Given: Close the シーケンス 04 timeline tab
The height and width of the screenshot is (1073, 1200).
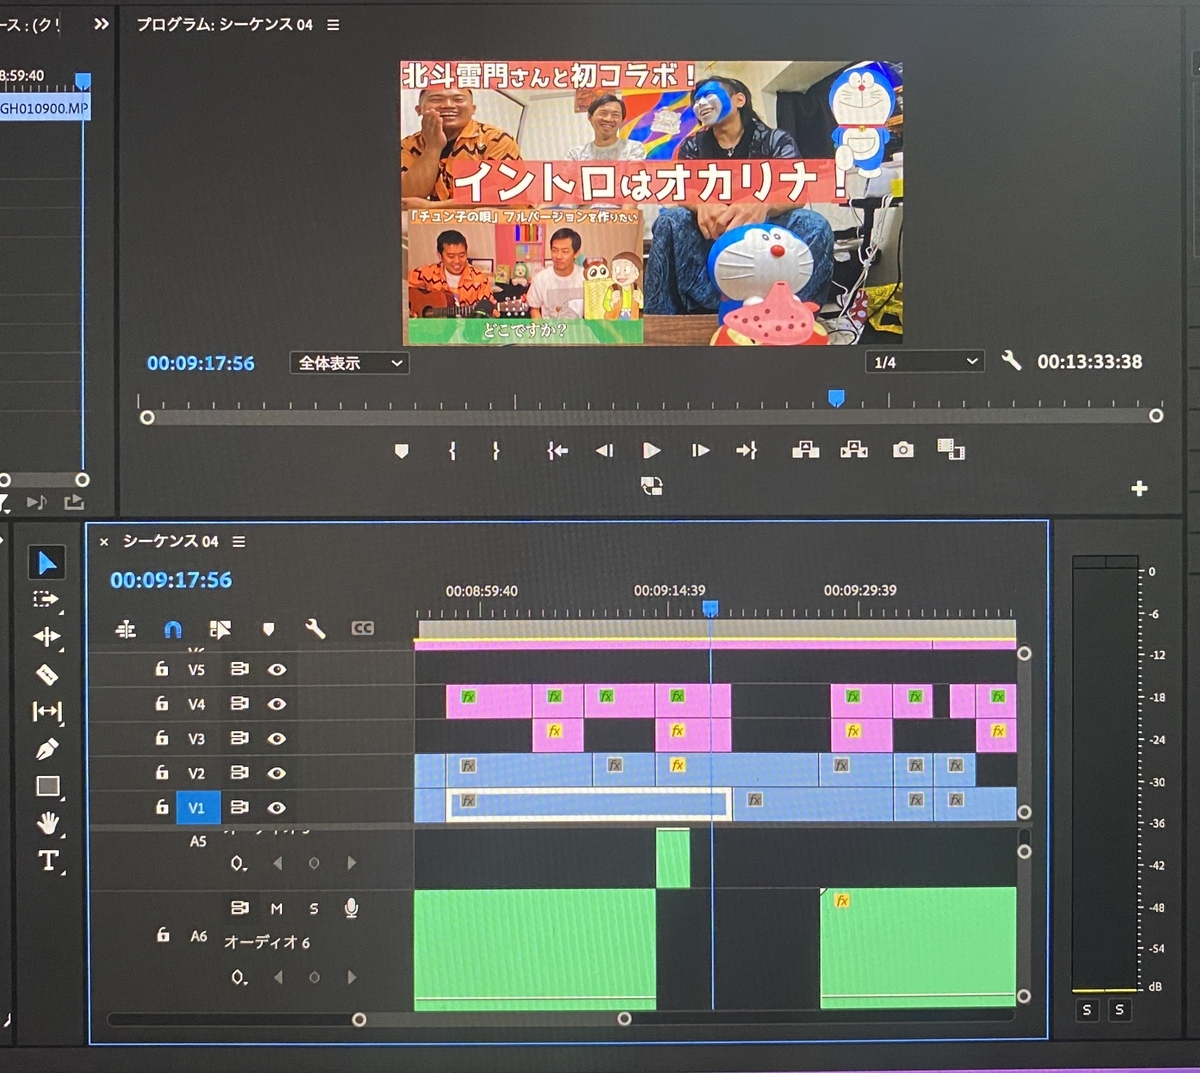Looking at the screenshot, I should (x=104, y=542).
